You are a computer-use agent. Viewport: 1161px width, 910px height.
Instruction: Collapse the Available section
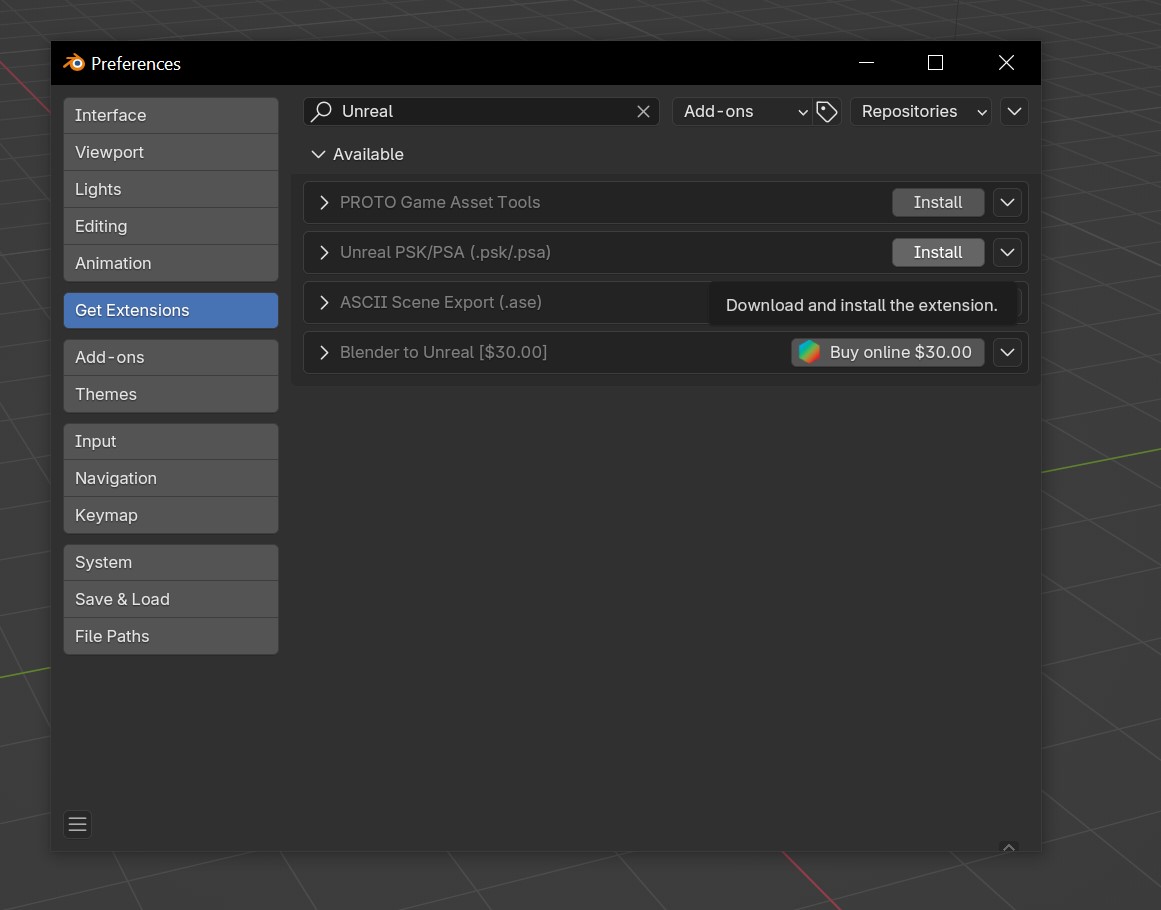point(318,154)
